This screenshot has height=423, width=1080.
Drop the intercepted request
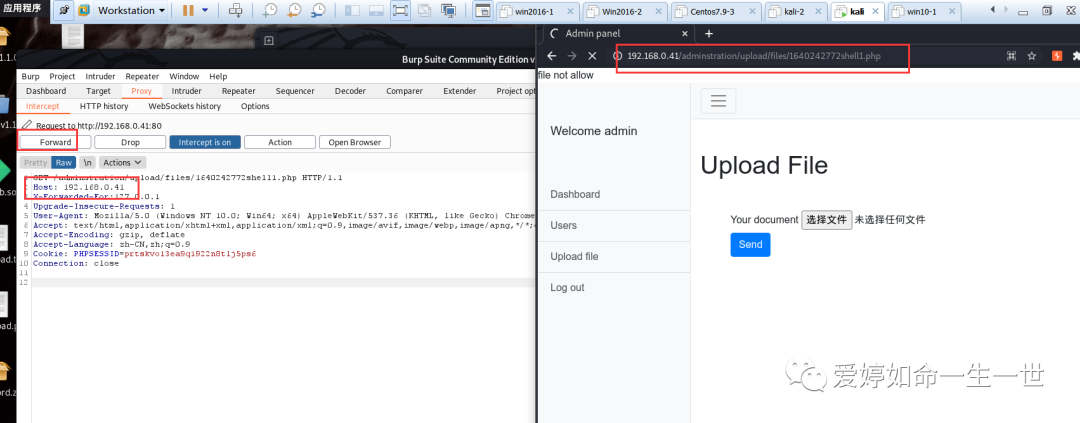coord(130,142)
